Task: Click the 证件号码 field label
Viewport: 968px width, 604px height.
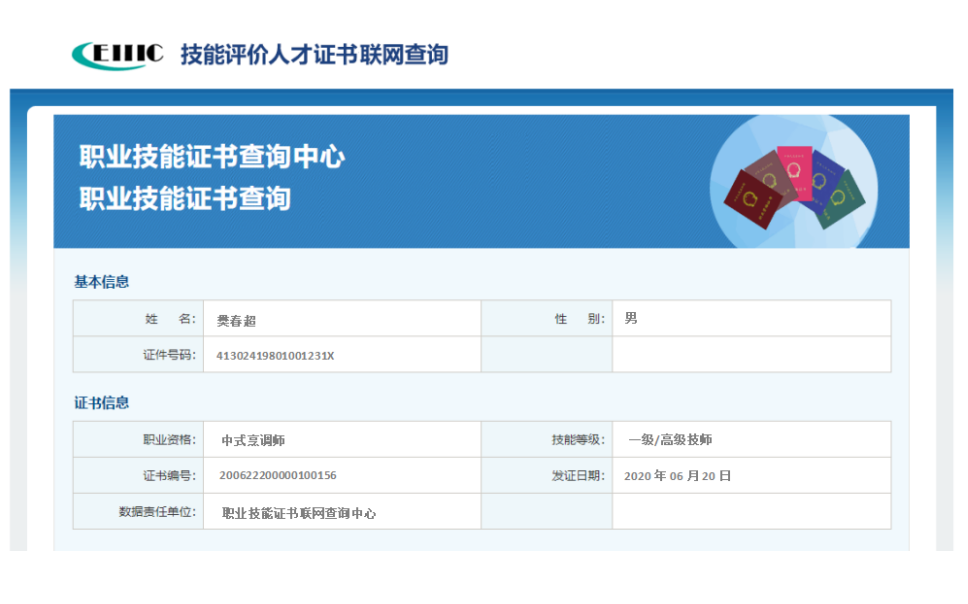Action: click(x=168, y=355)
